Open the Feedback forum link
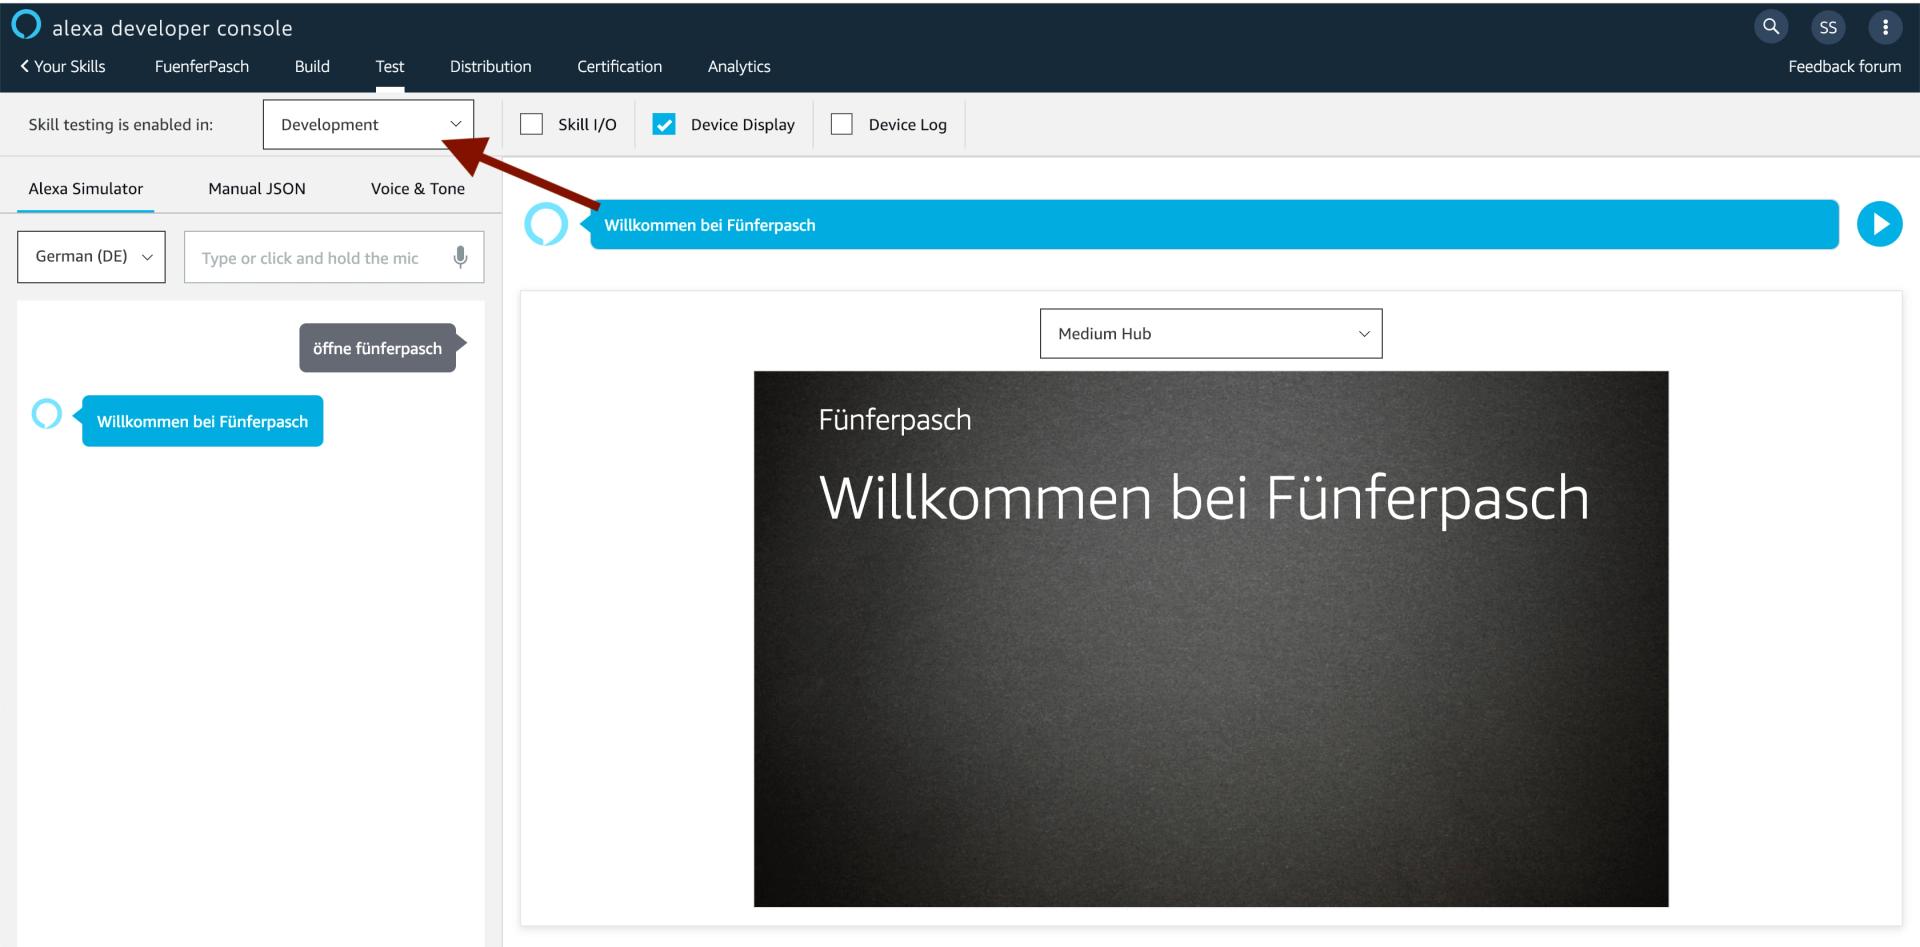 [1844, 67]
